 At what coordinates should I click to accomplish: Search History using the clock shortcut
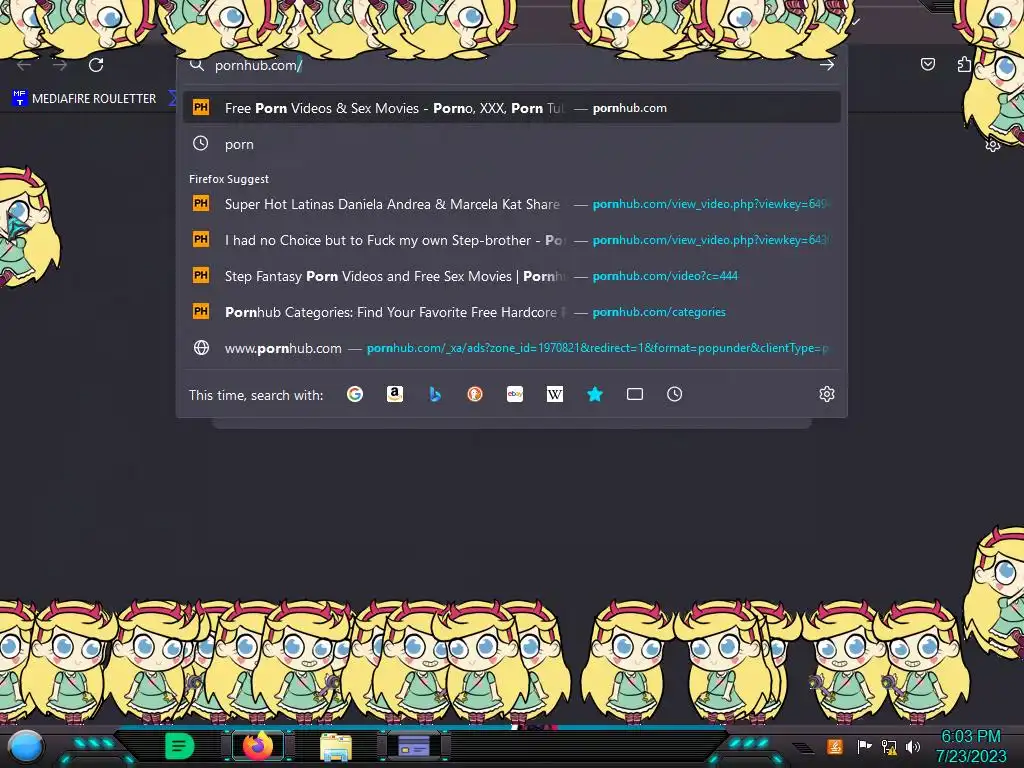[x=675, y=394]
